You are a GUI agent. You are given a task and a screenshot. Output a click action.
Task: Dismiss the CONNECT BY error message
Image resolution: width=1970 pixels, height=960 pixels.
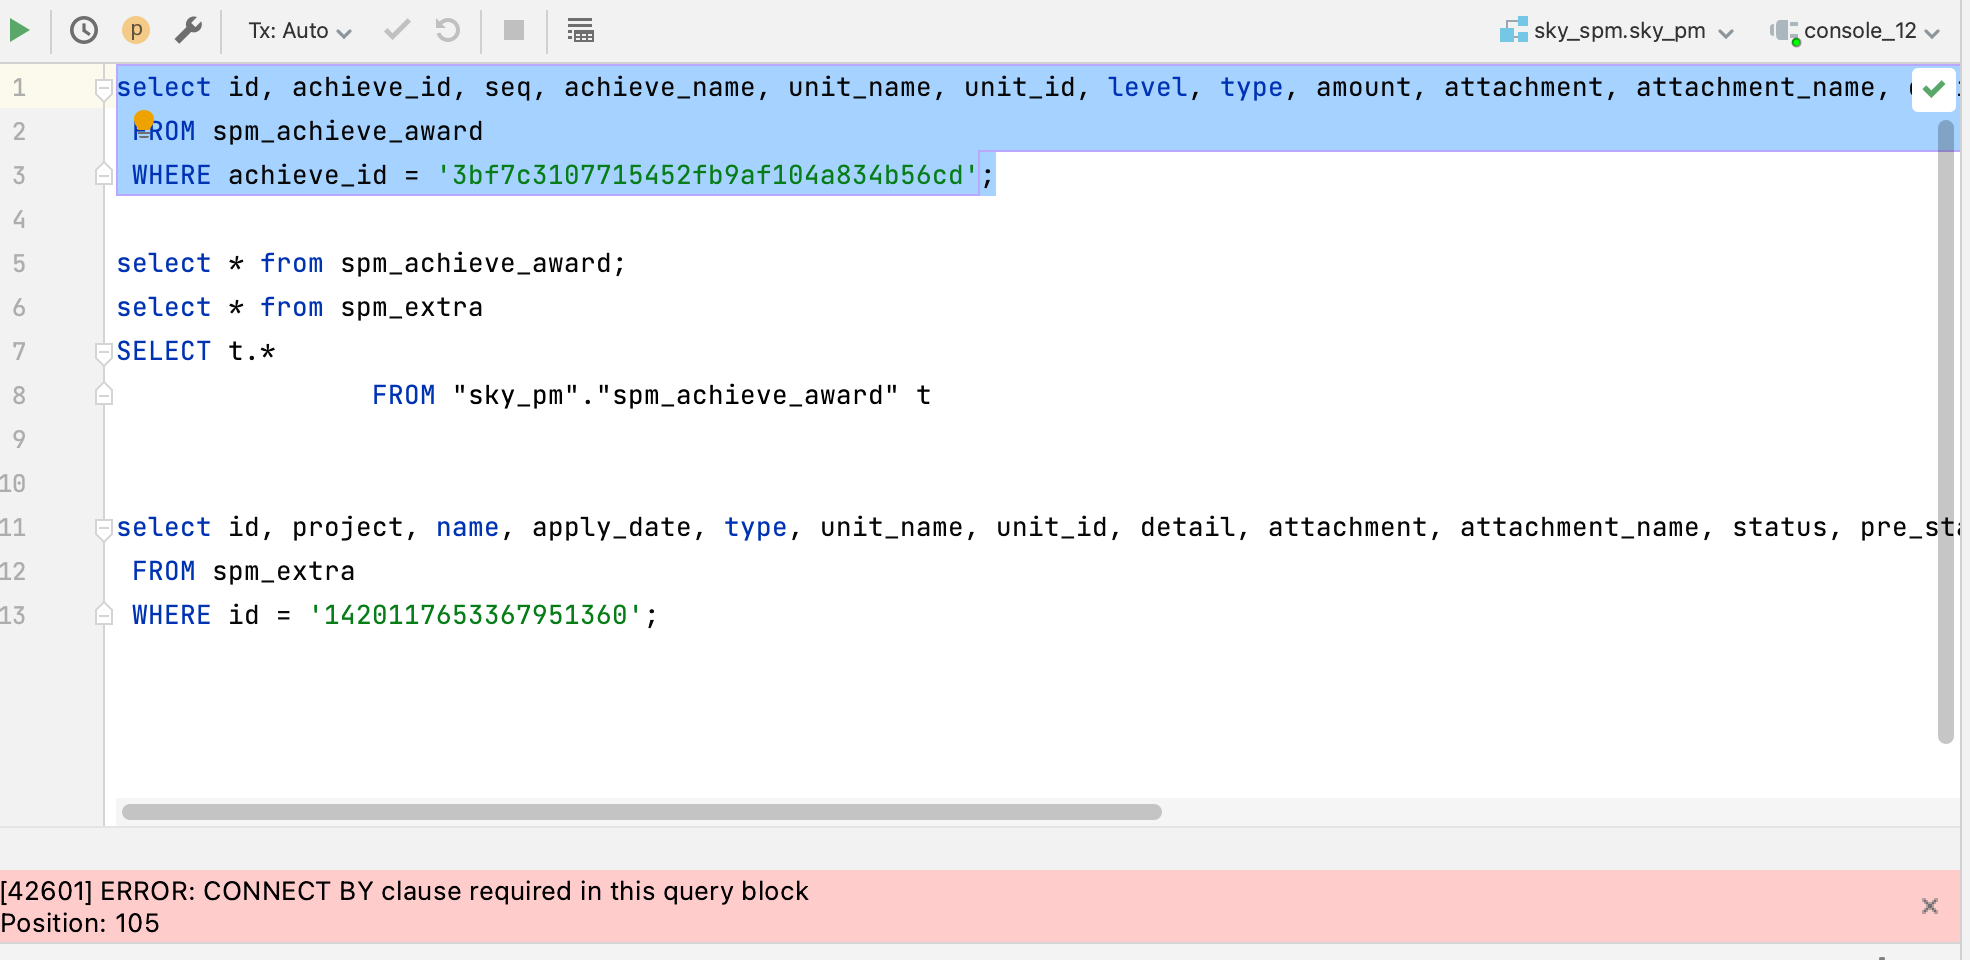[x=1930, y=906]
